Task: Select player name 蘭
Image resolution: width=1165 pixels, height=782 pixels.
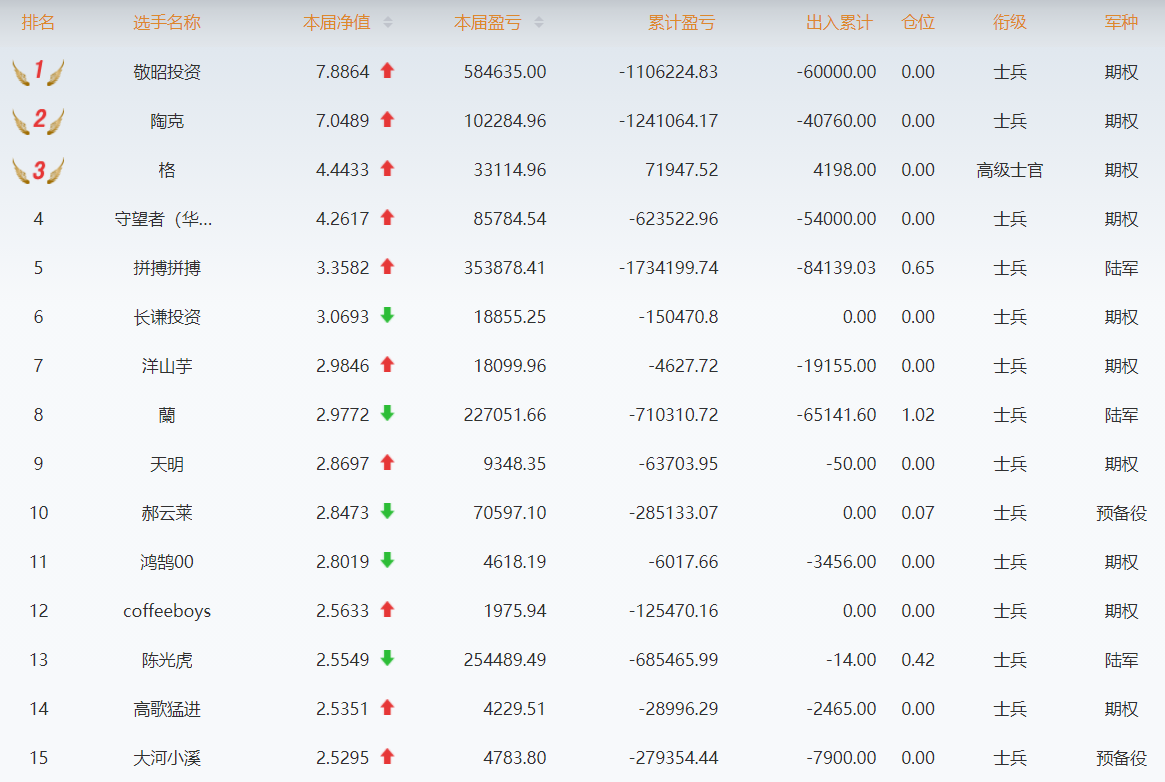Action: click(167, 415)
